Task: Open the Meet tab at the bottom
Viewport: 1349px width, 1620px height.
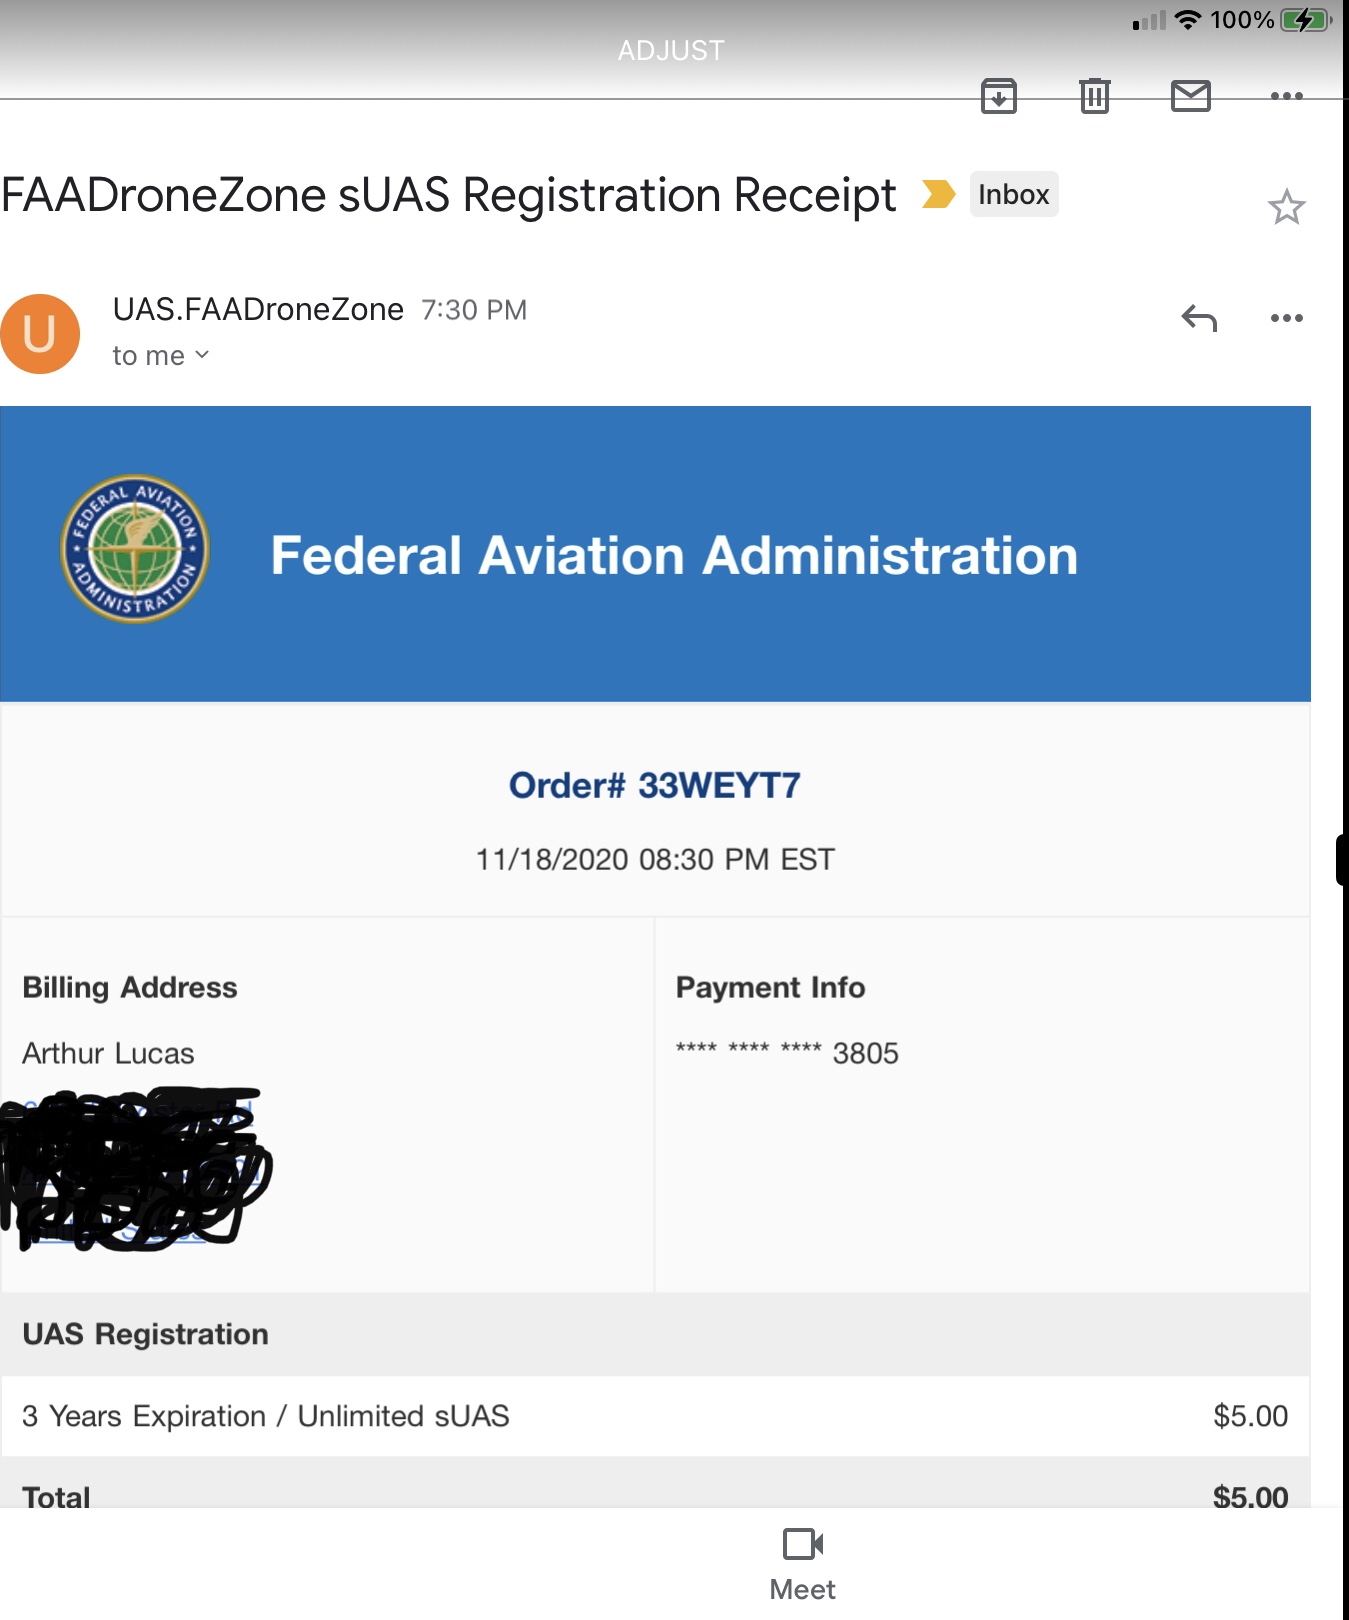Action: pos(802,1564)
